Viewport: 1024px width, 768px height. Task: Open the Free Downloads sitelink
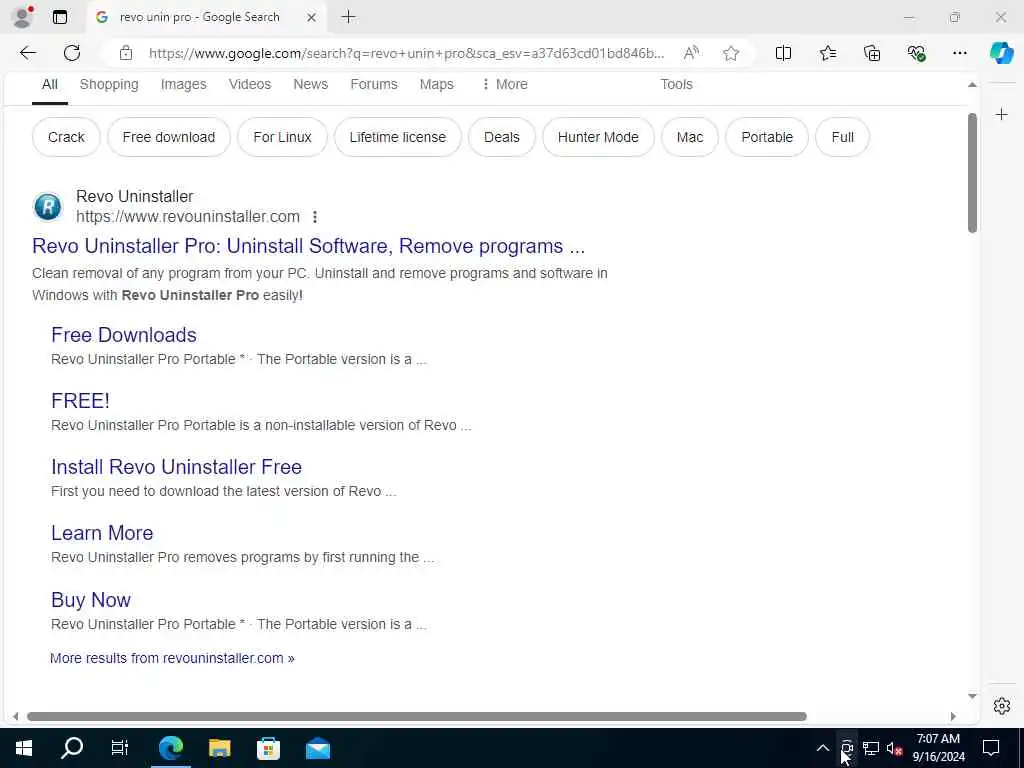pyautogui.click(x=123, y=335)
